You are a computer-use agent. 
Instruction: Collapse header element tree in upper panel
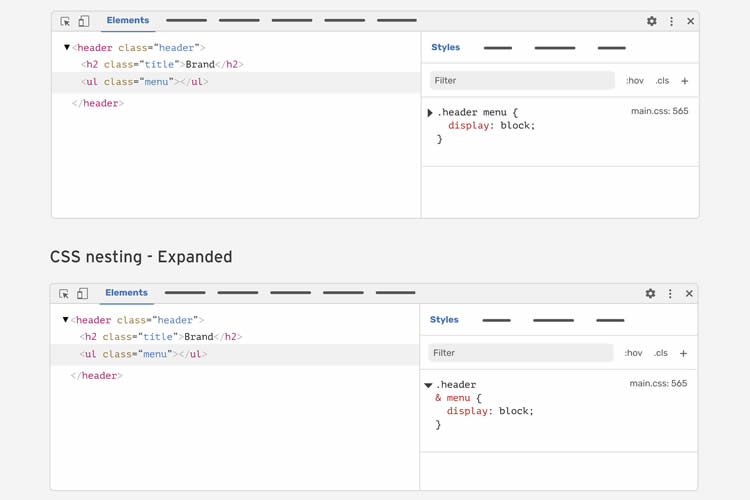(67, 47)
